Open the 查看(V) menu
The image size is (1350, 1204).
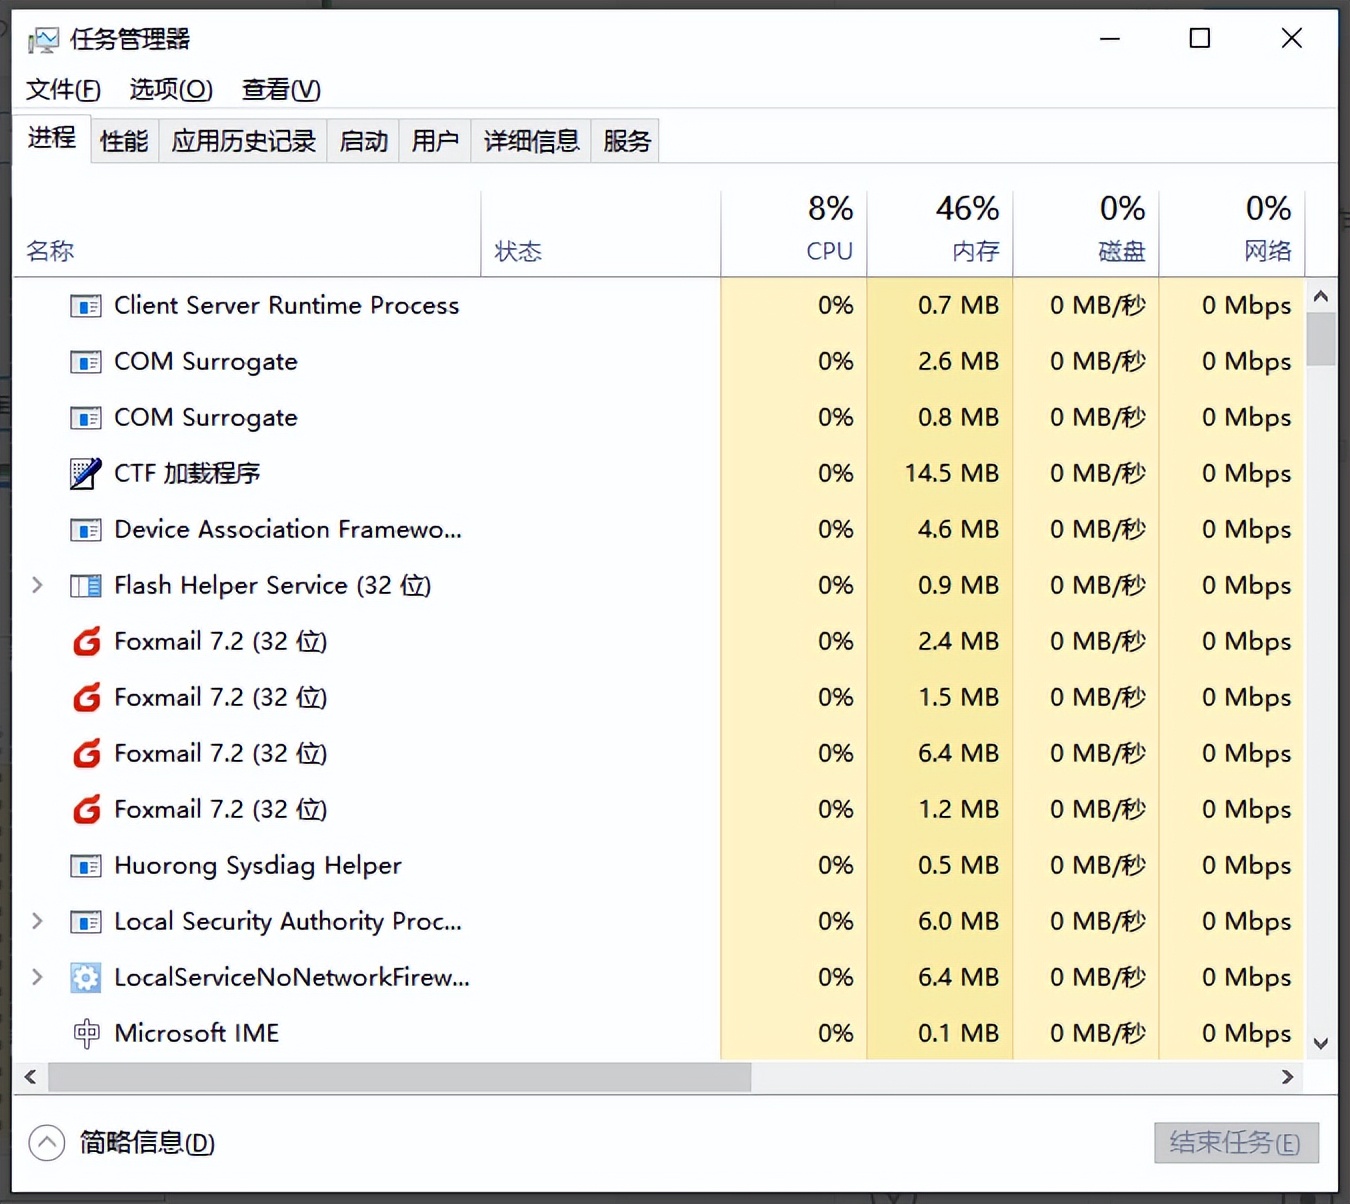tap(280, 89)
